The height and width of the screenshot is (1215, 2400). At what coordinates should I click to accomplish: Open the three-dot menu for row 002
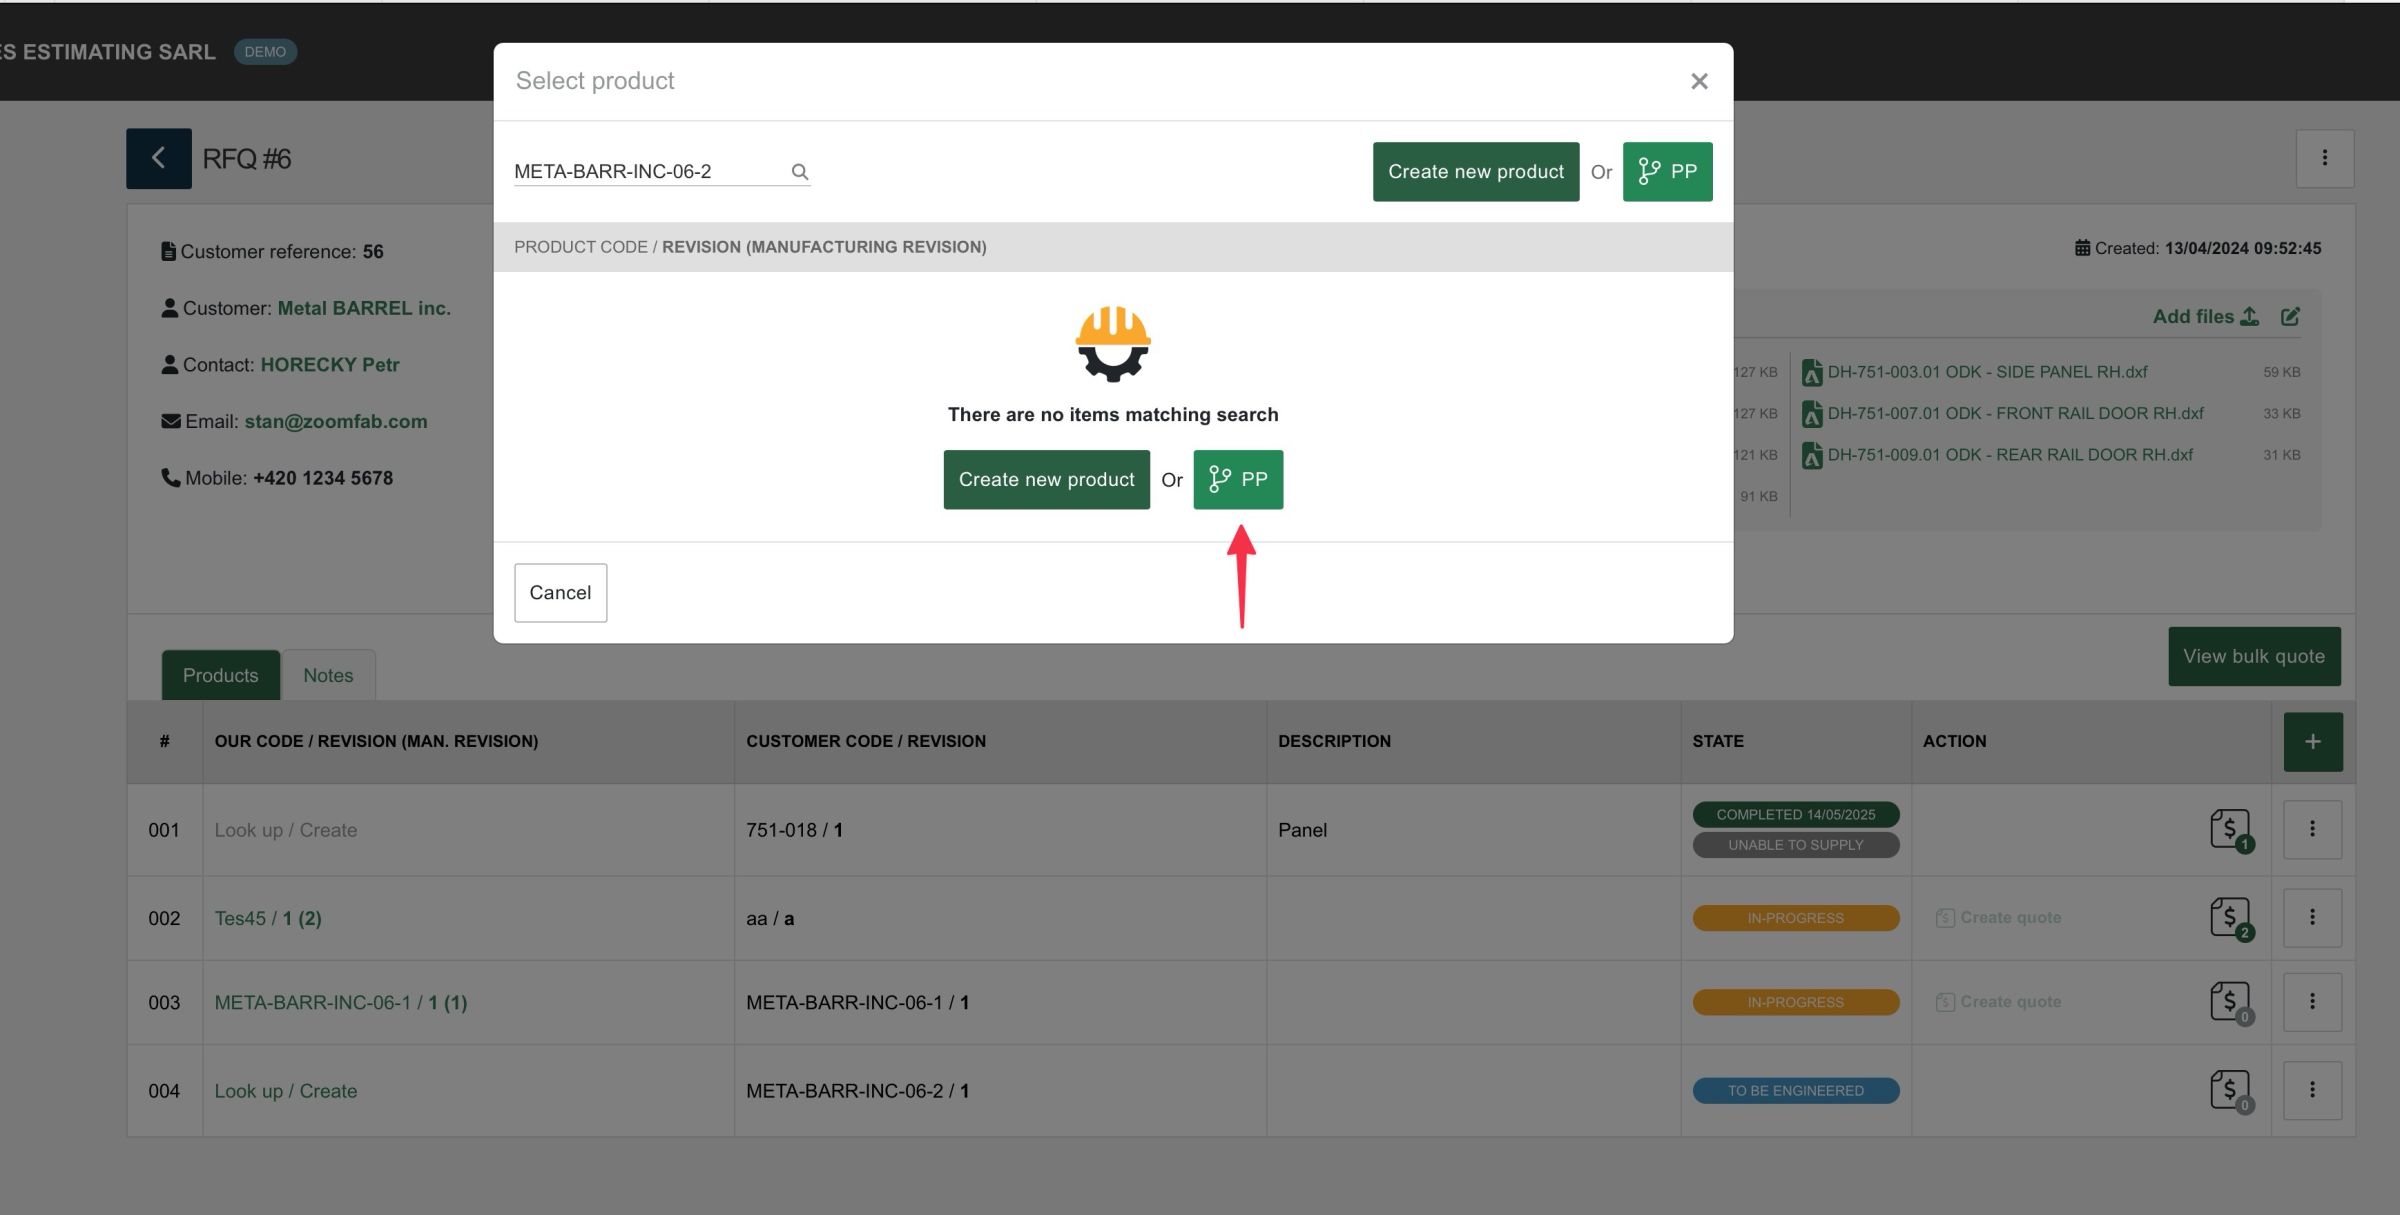click(x=2312, y=918)
